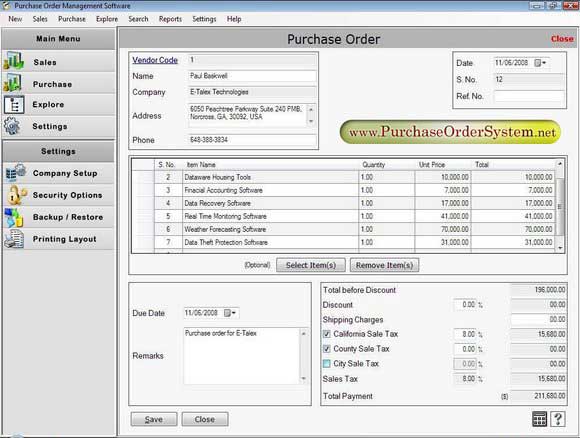The width and height of the screenshot is (580, 438).
Task: Click the Sales bar-chart icon
Action: (x=14, y=61)
